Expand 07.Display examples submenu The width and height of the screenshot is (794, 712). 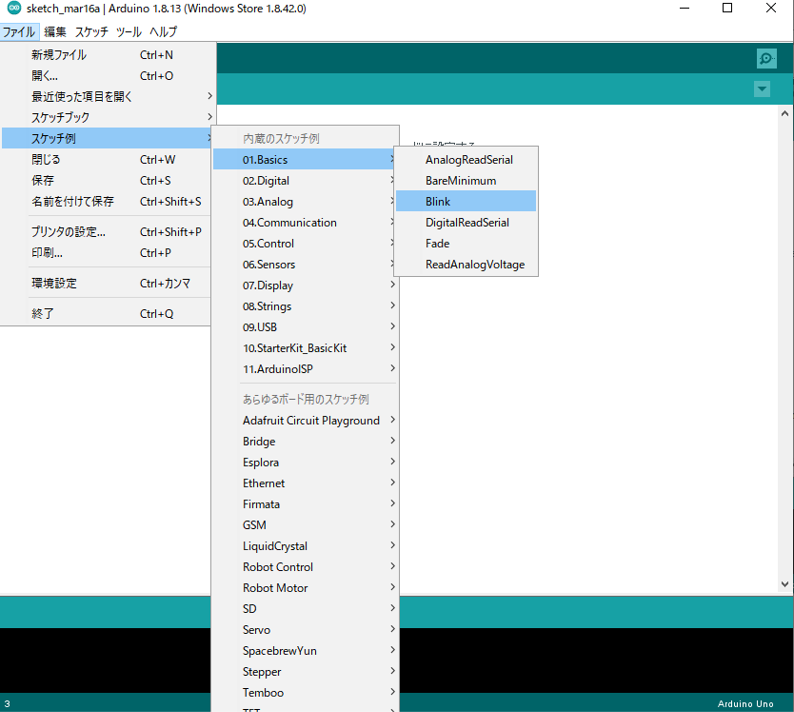pos(305,285)
